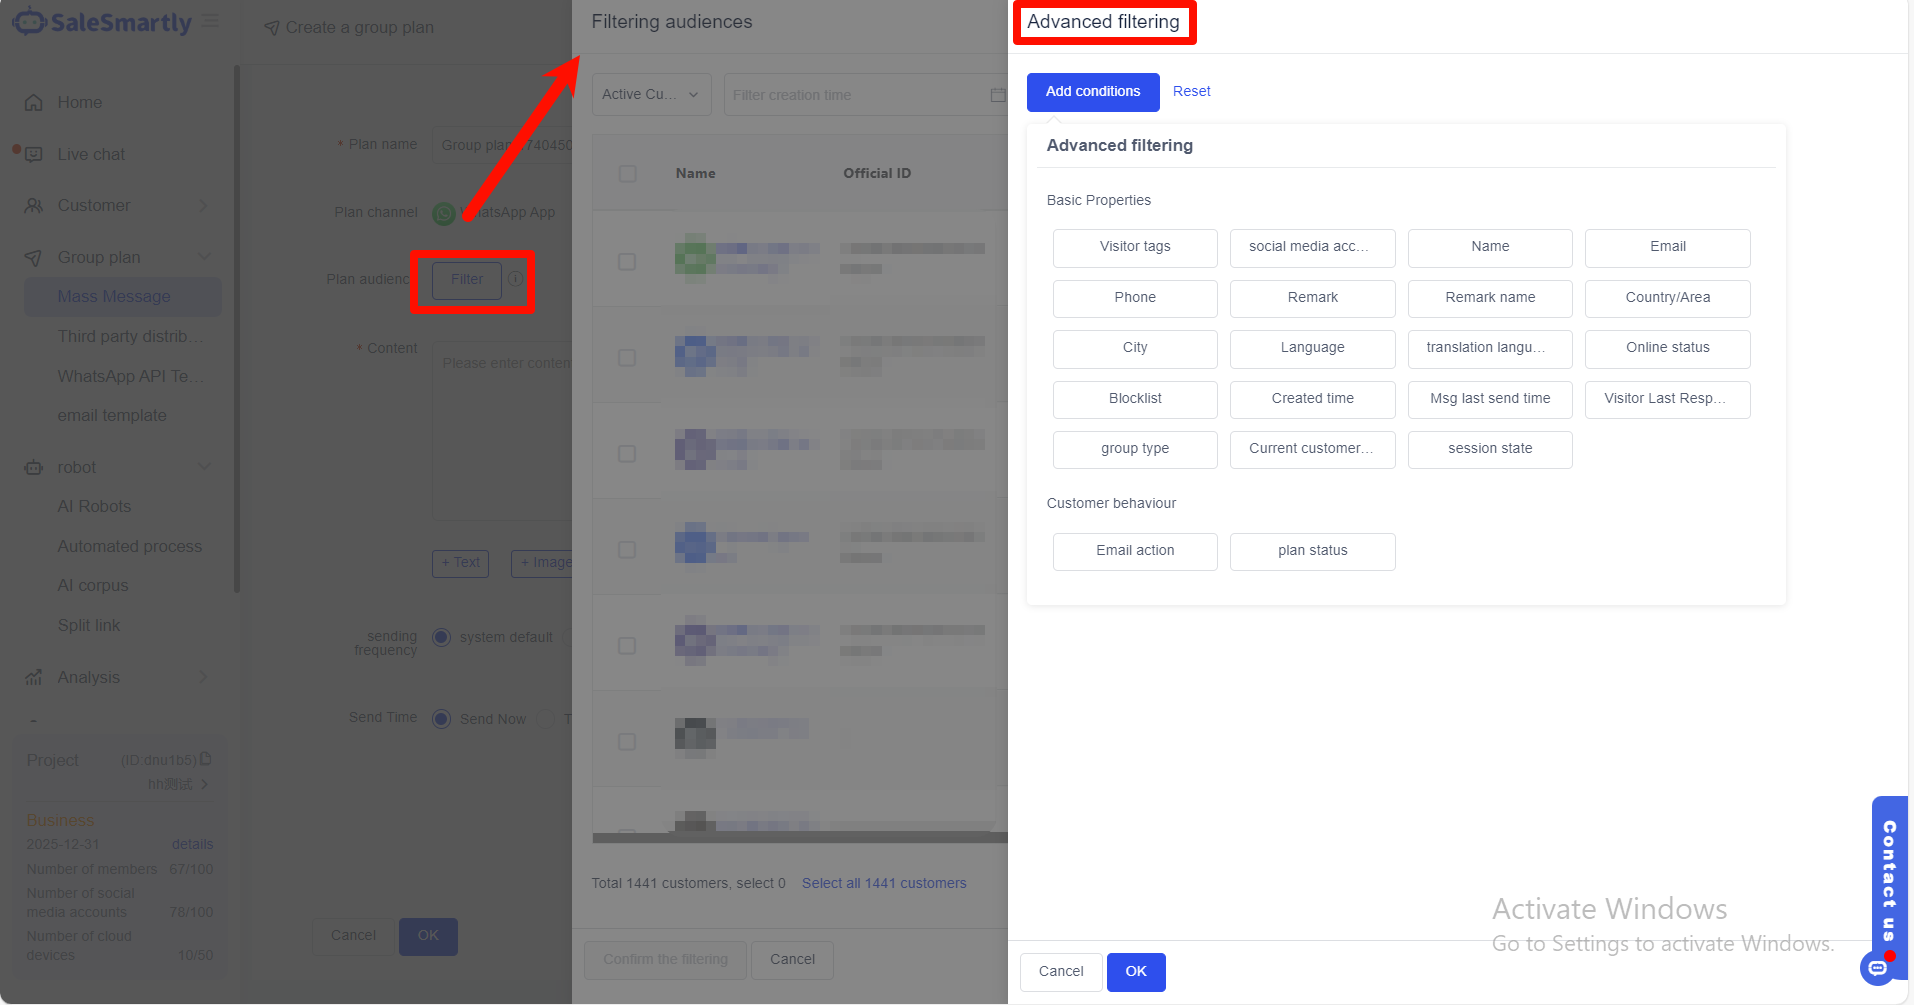Choose the group type condition
1914x1005 pixels.
(1135, 450)
